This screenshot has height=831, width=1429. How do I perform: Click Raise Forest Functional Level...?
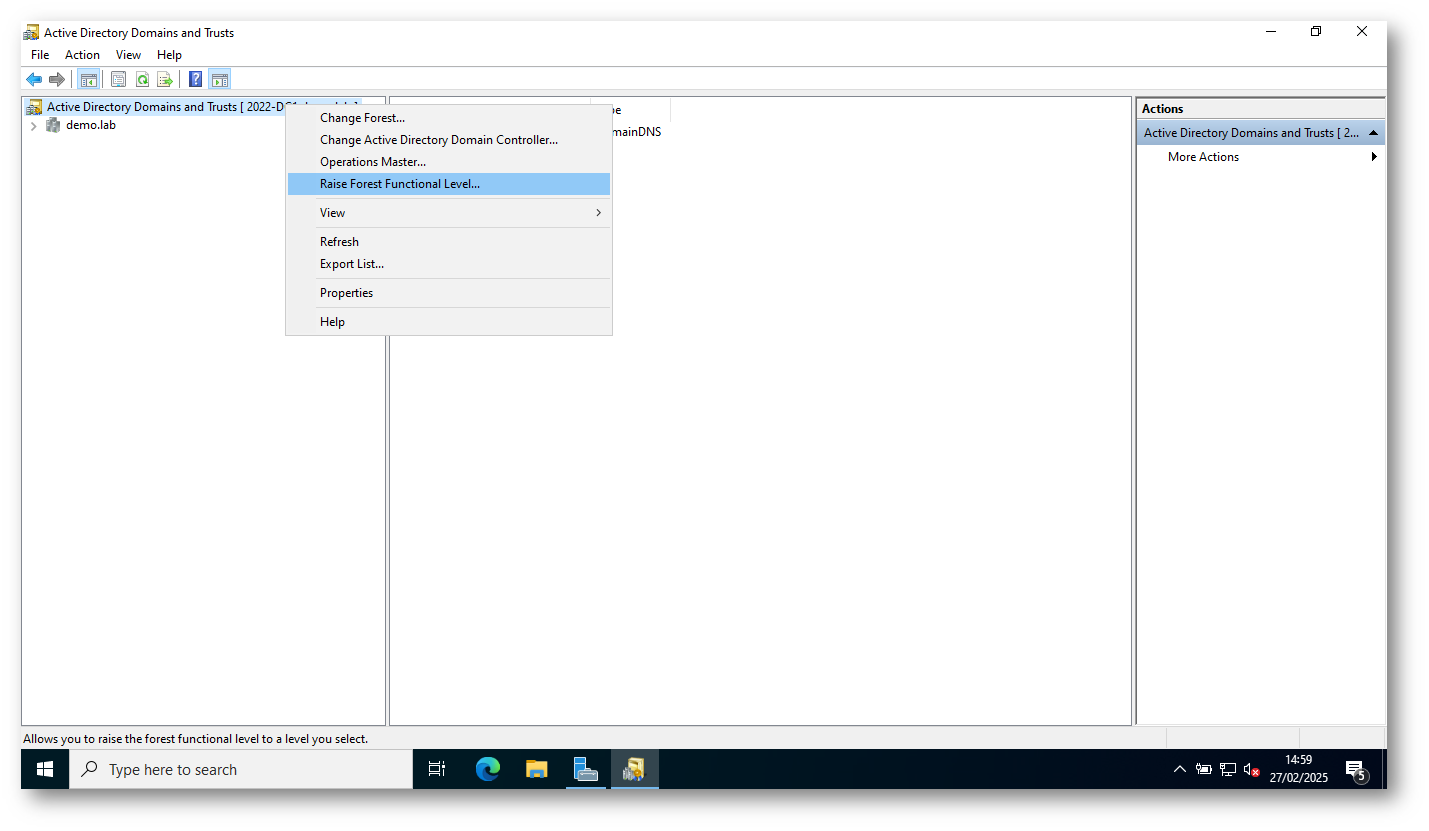(449, 184)
